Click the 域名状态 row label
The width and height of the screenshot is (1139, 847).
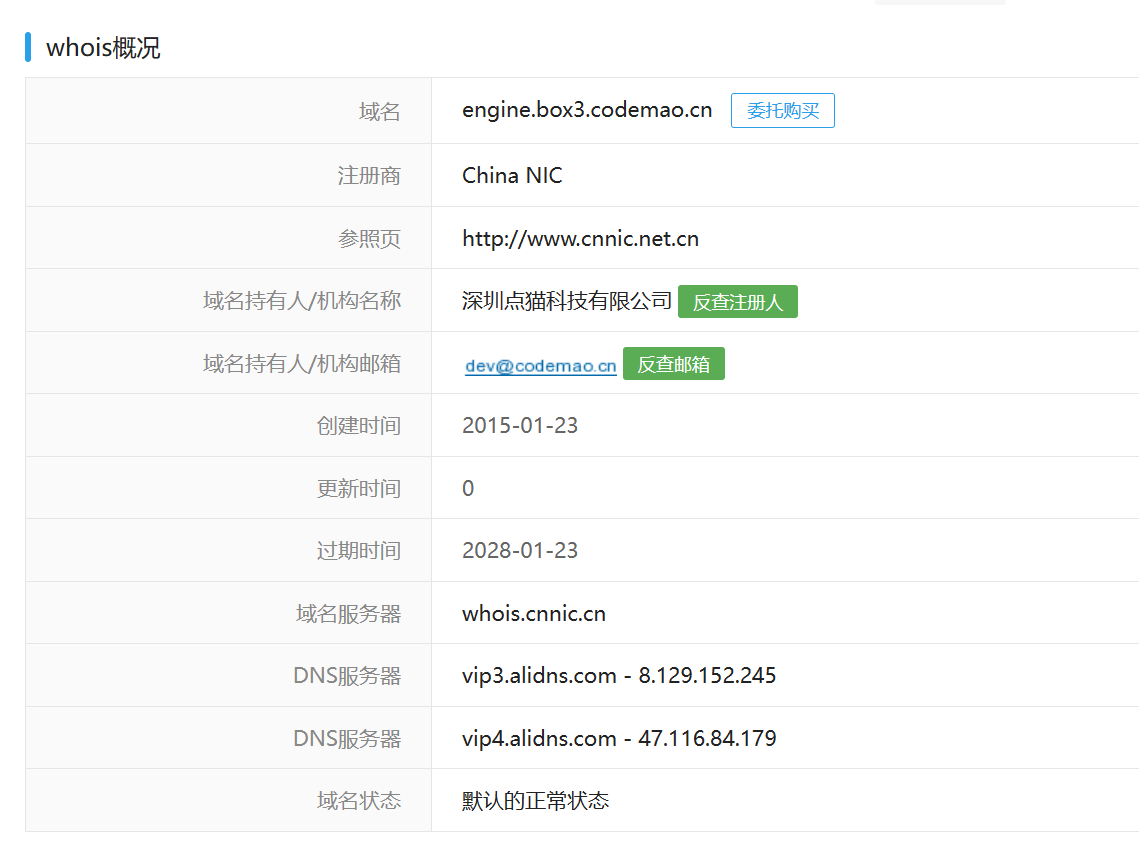[359, 801]
